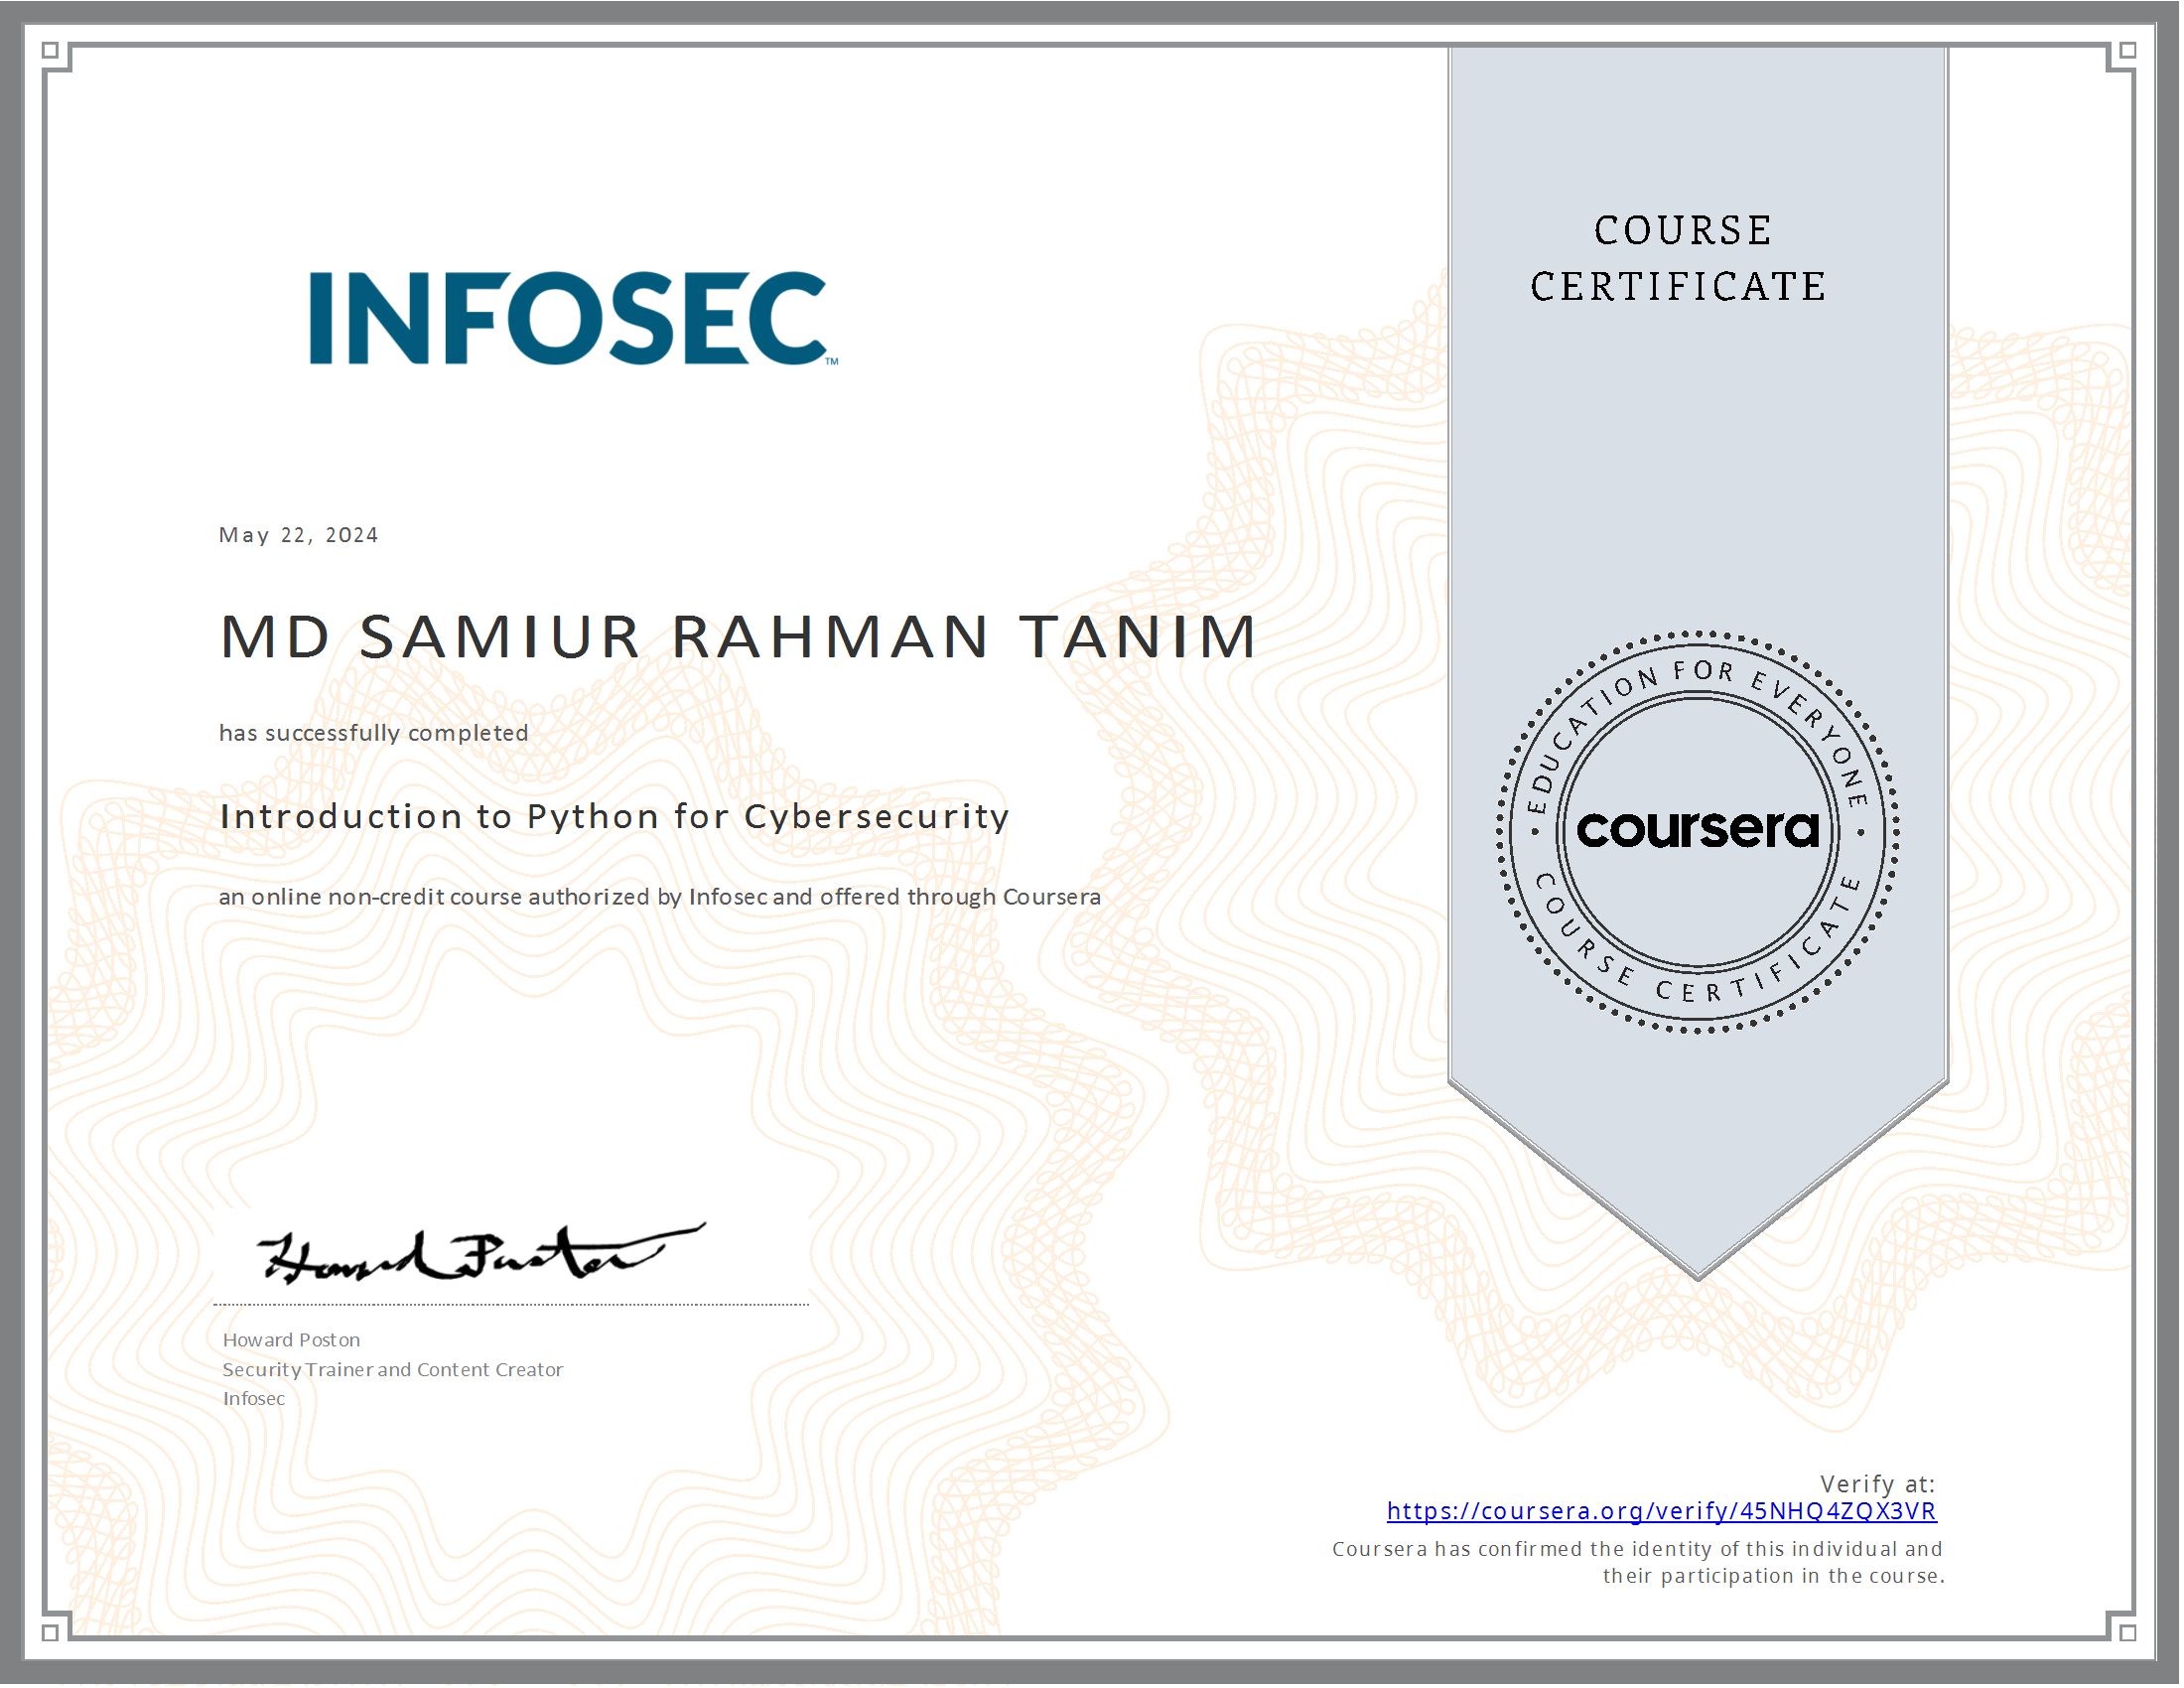Select the Security Trainer and Content Creator text
This screenshot has height=1688, width=2184.
393,1370
